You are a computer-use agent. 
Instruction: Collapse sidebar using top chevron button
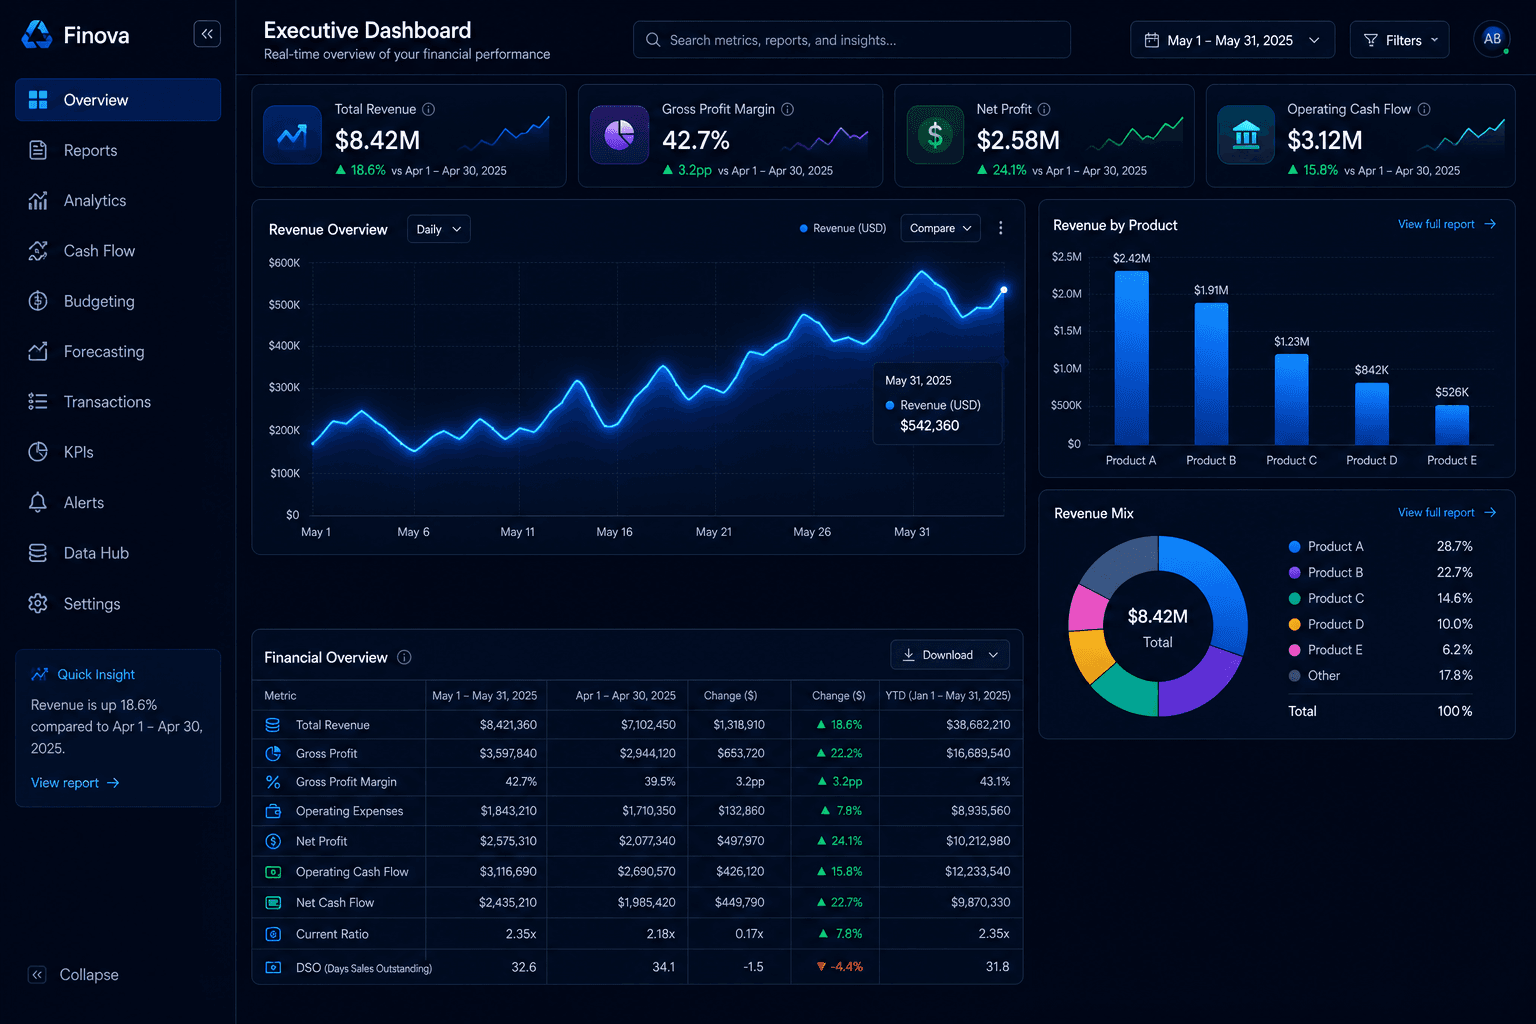pyautogui.click(x=207, y=34)
